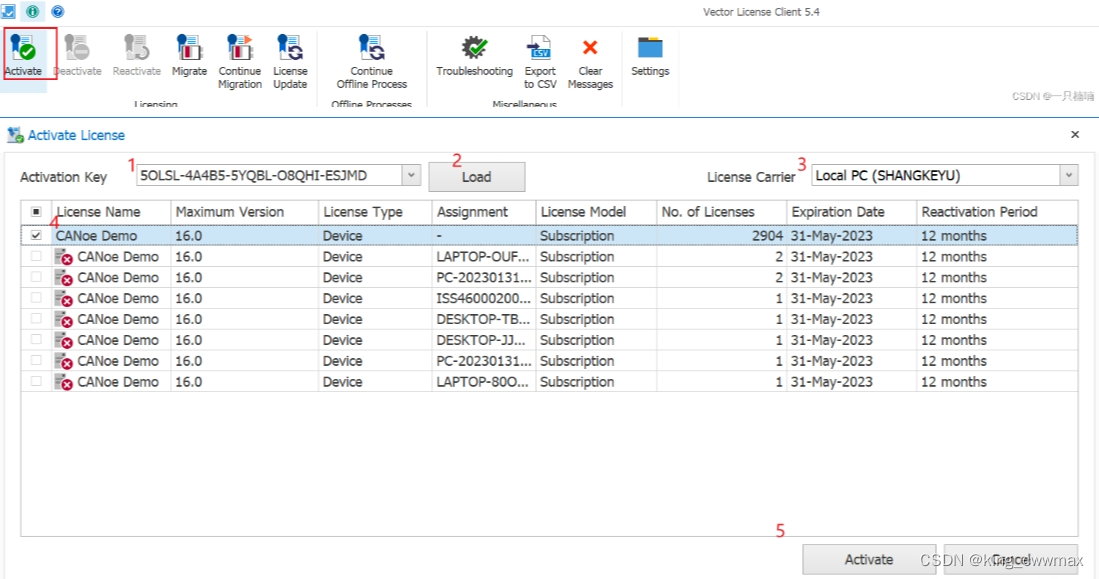Sort by No. of Licenses column header
The width and height of the screenshot is (1099, 579).
(722, 212)
